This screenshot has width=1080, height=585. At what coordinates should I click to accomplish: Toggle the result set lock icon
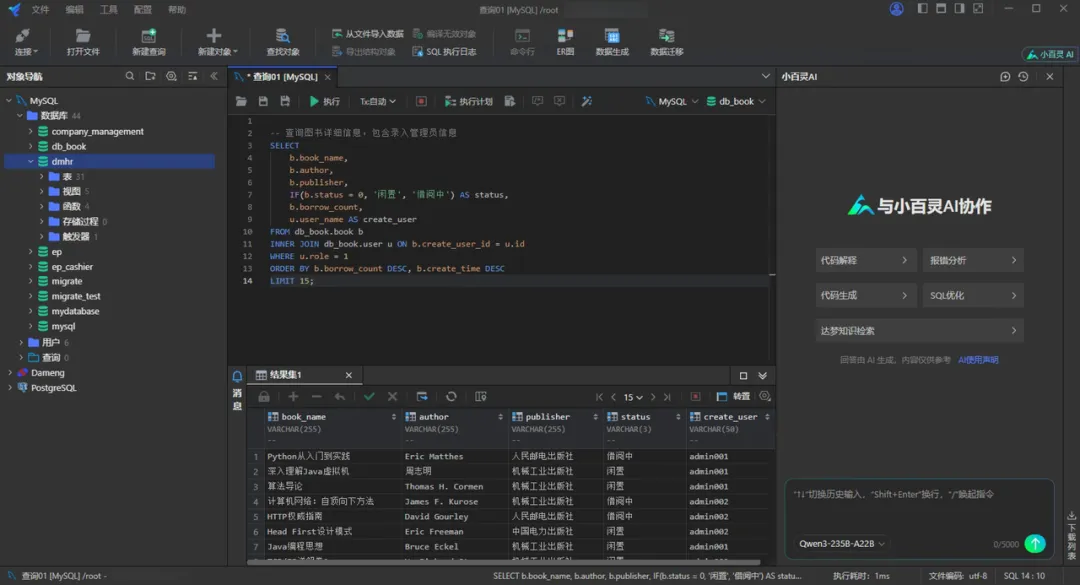[264, 397]
